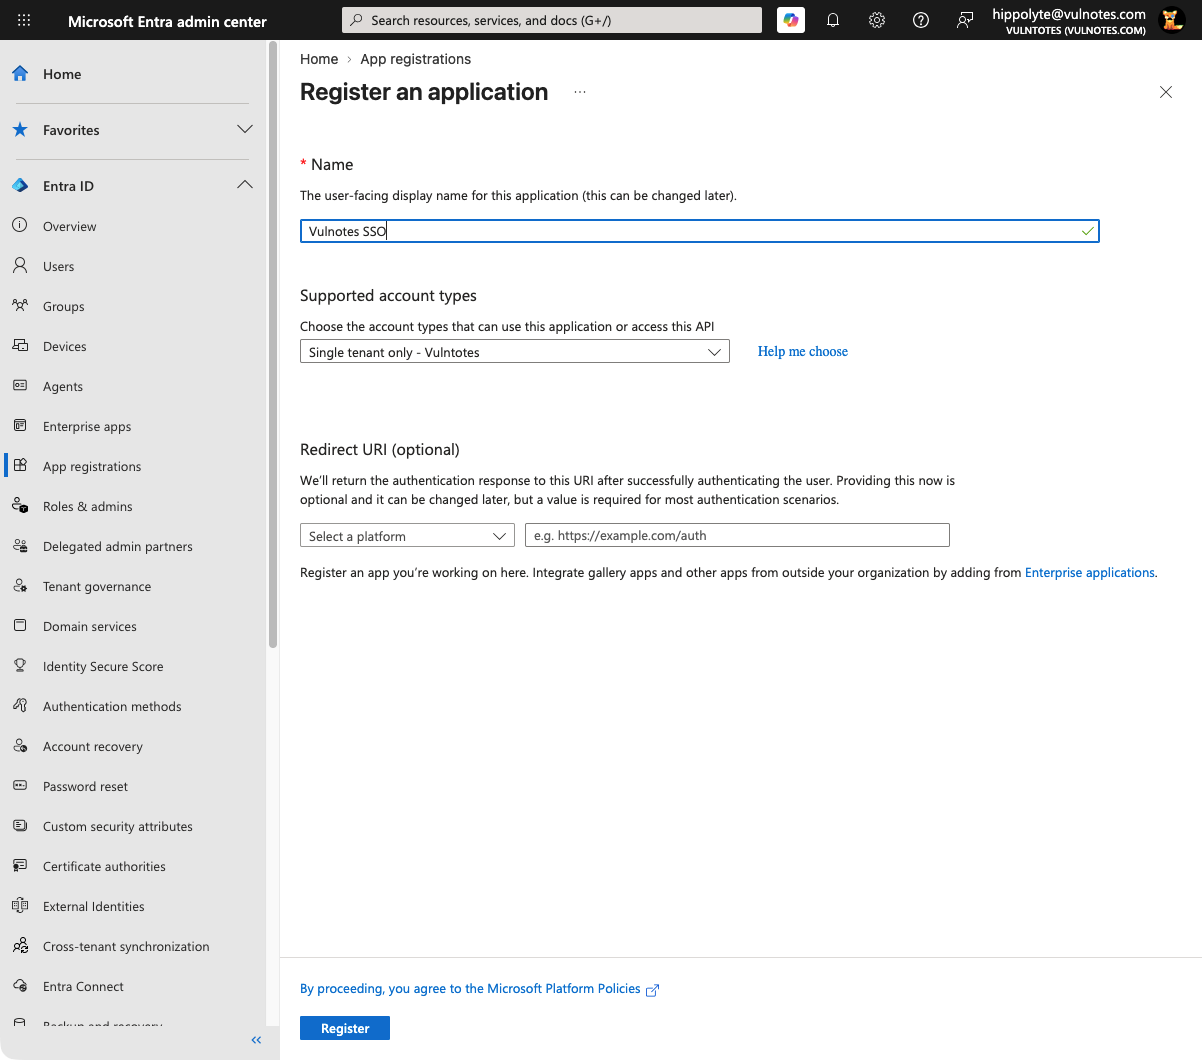Click the Register button
1202x1060 pixels.
pyautogui.click(x=345, y=1028)
